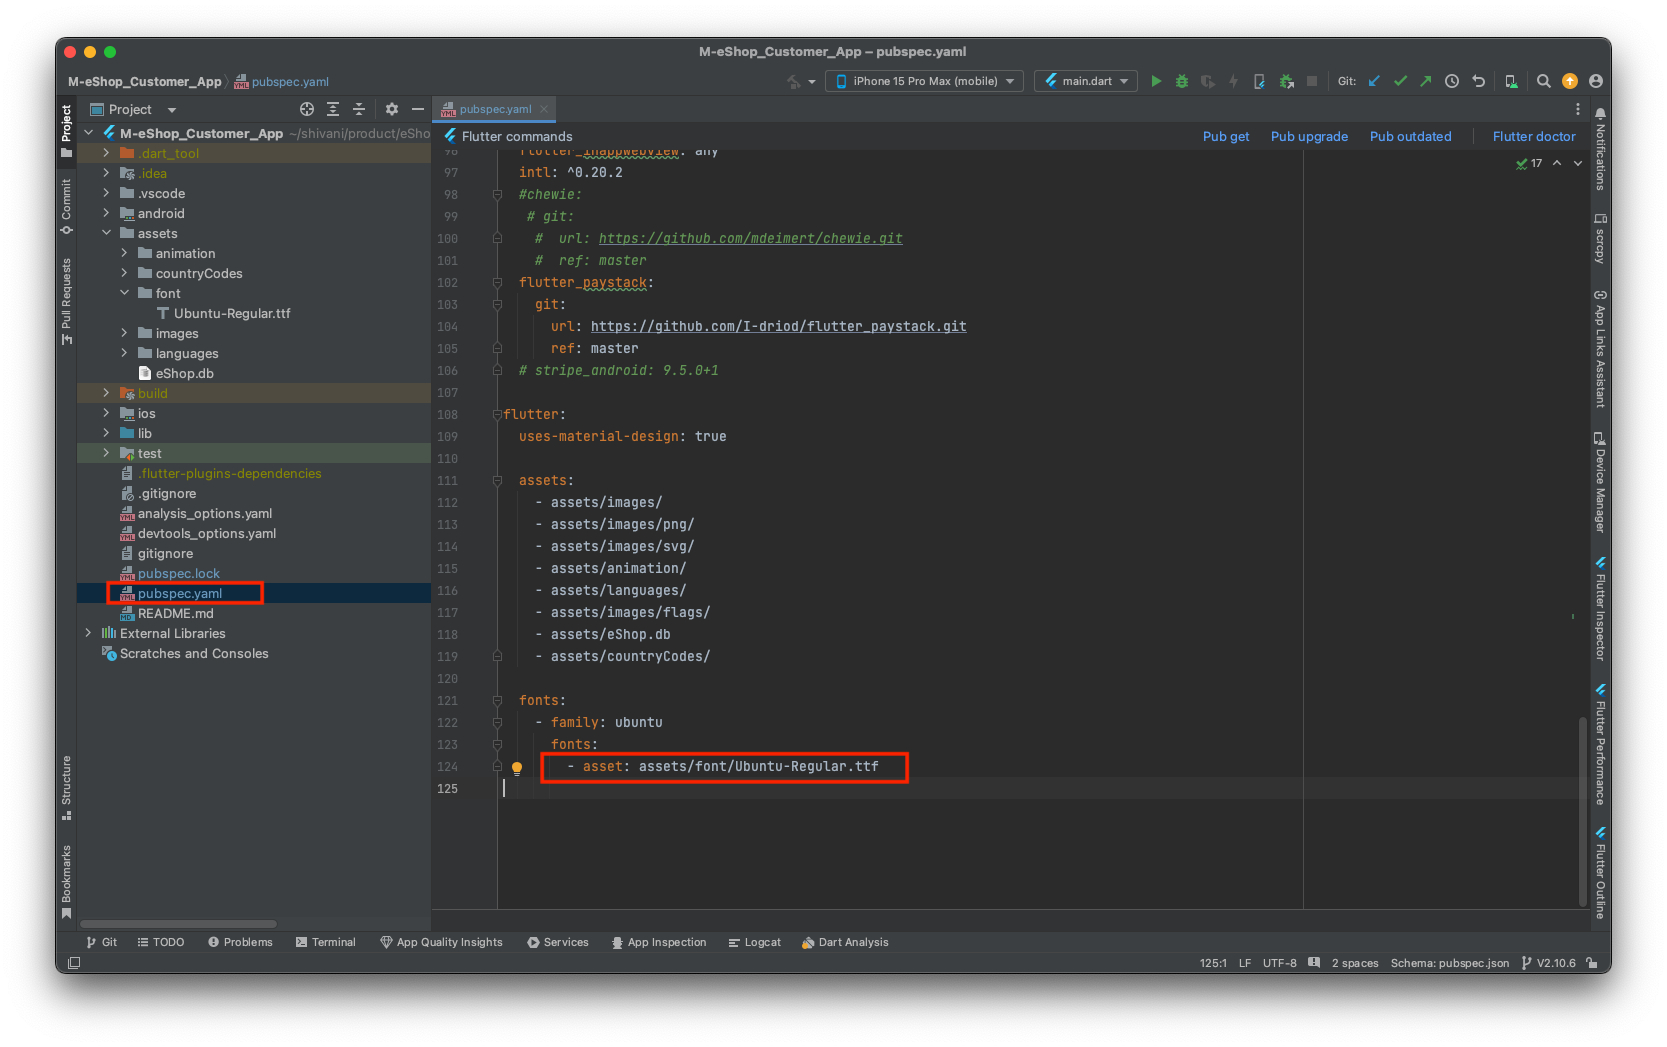The width and height of the screenshot is (1667, 1047).
Task: Click the orange IDE update icon
Action: click(1570, 81)
